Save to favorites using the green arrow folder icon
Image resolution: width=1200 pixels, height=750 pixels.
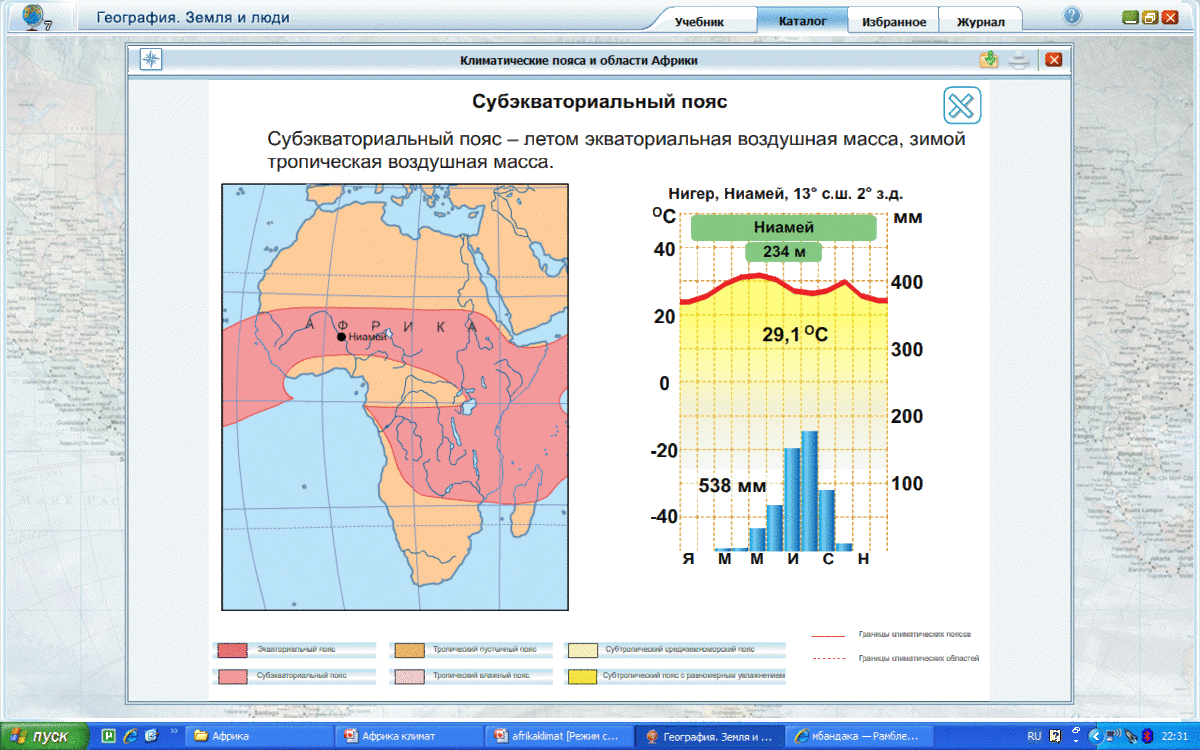coord(989,59)
